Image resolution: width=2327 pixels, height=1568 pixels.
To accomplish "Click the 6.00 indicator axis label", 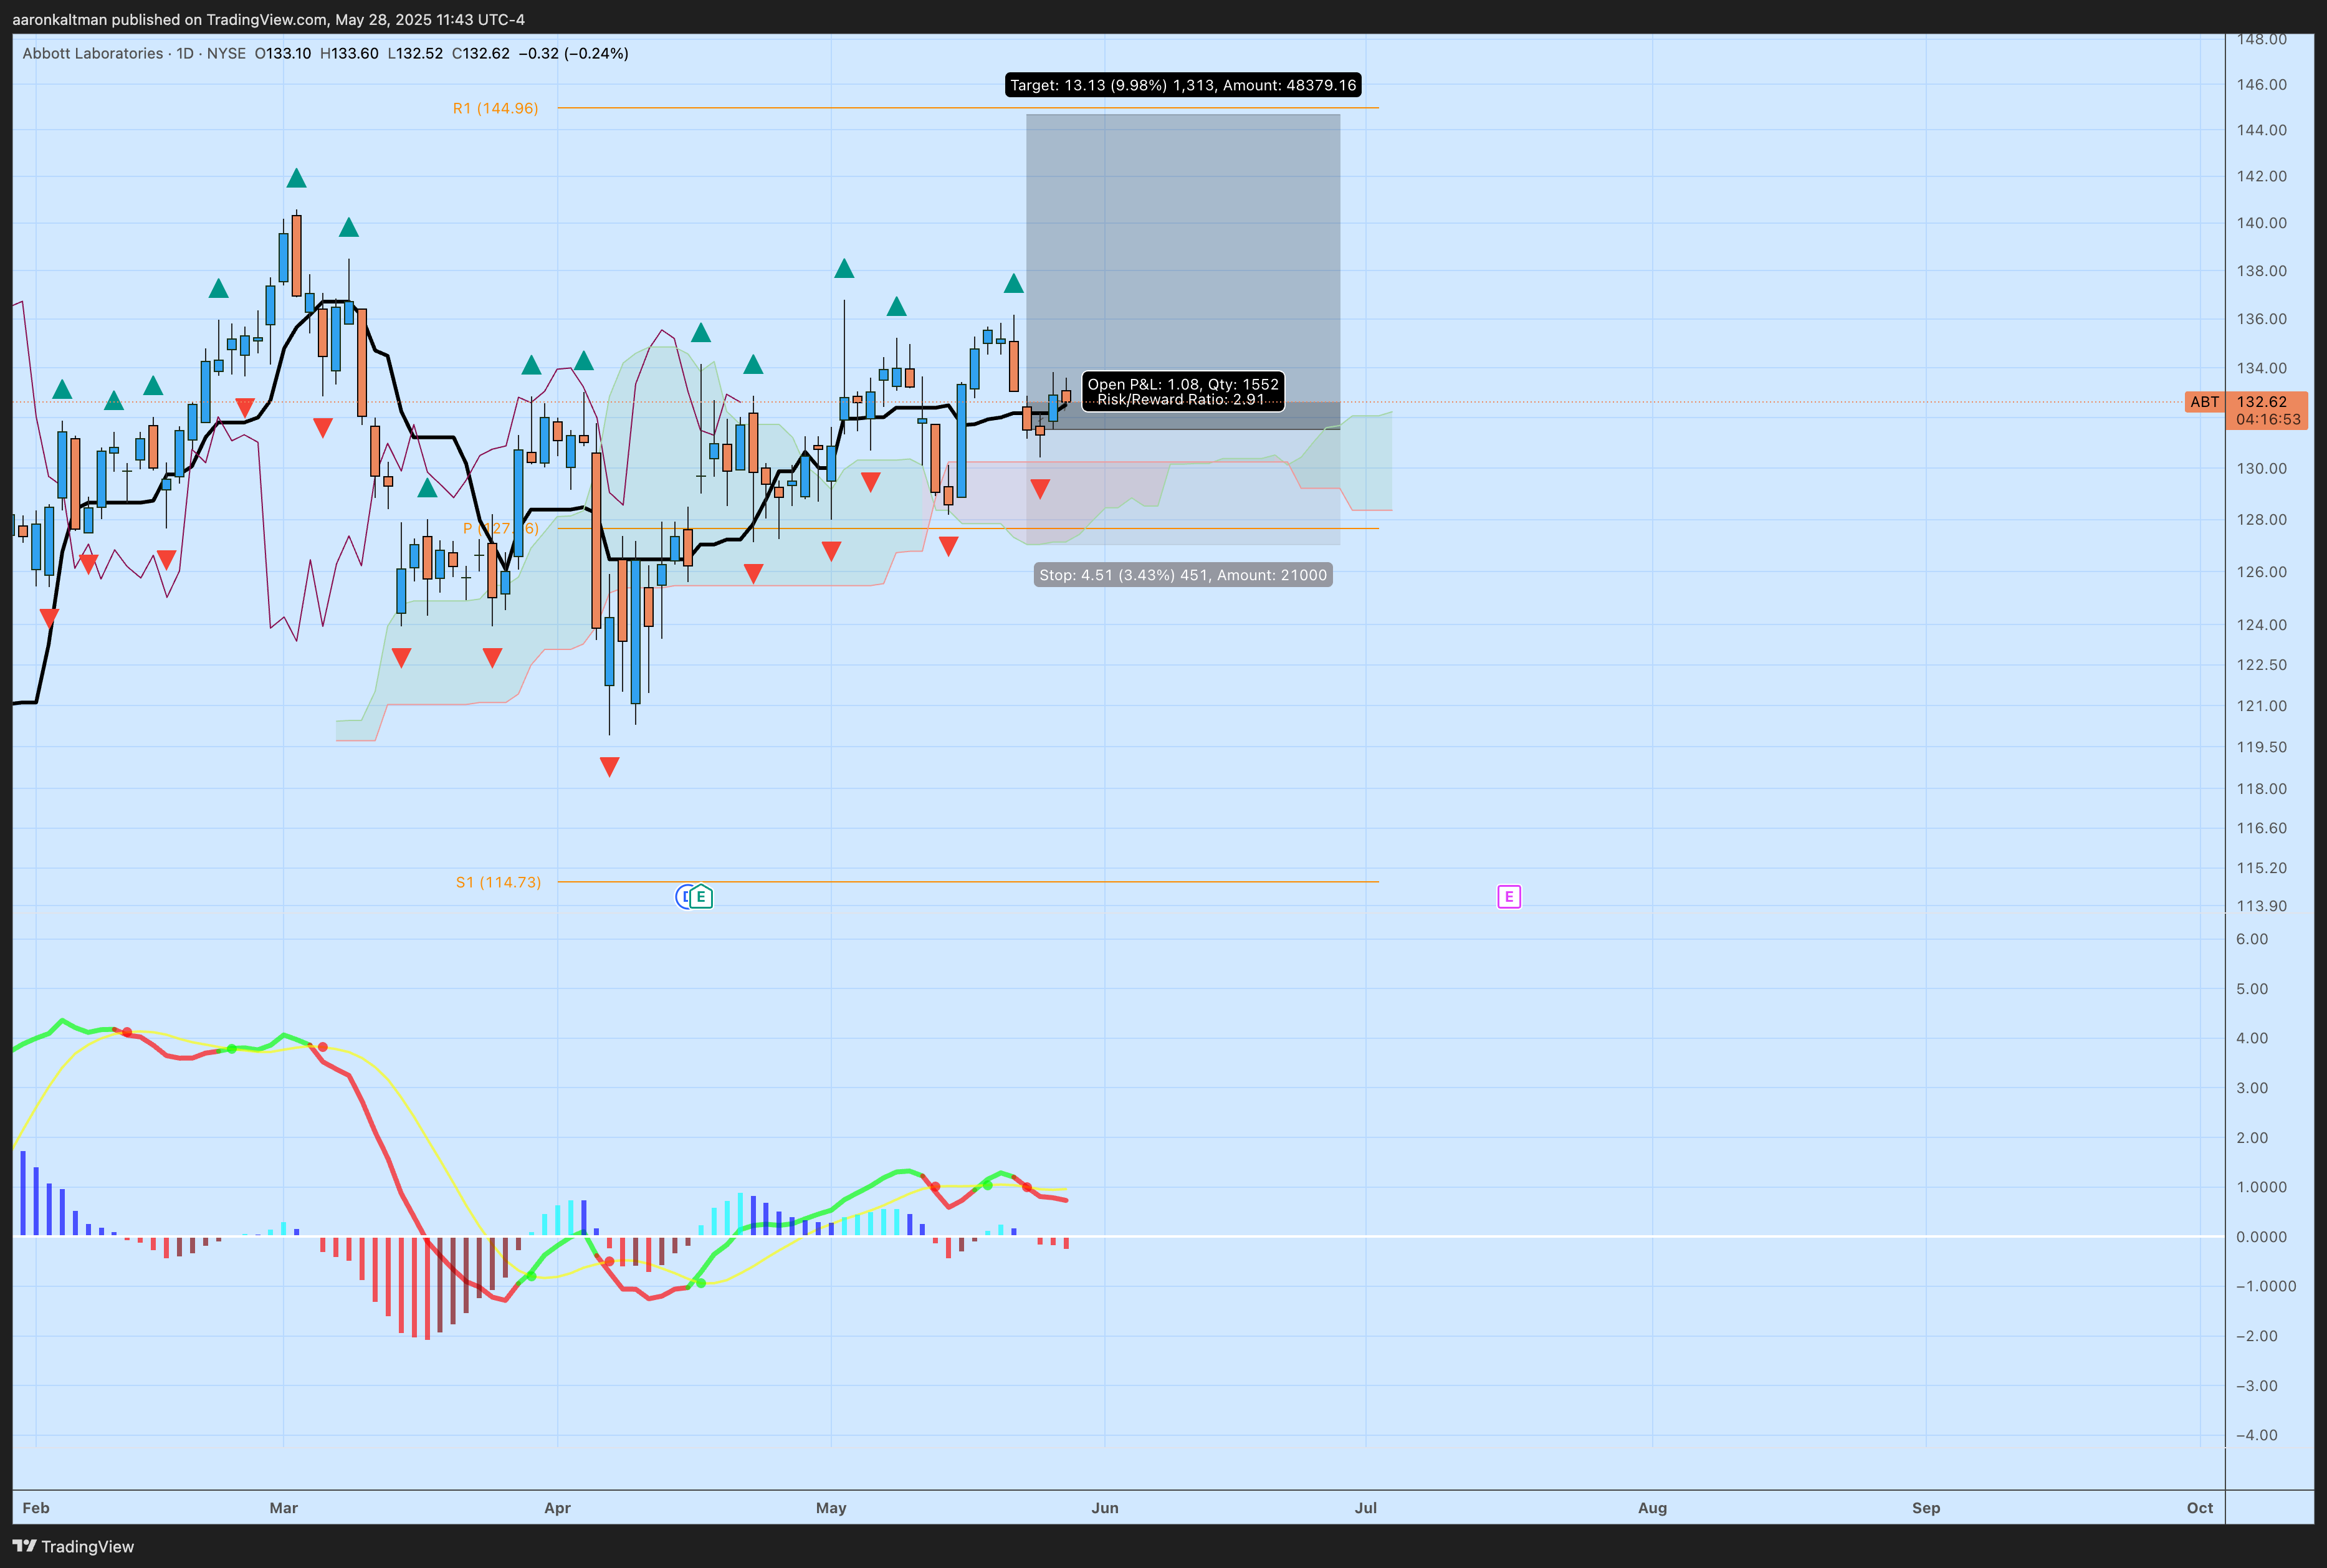I will pyautogui.click(x=2252, y=939).
